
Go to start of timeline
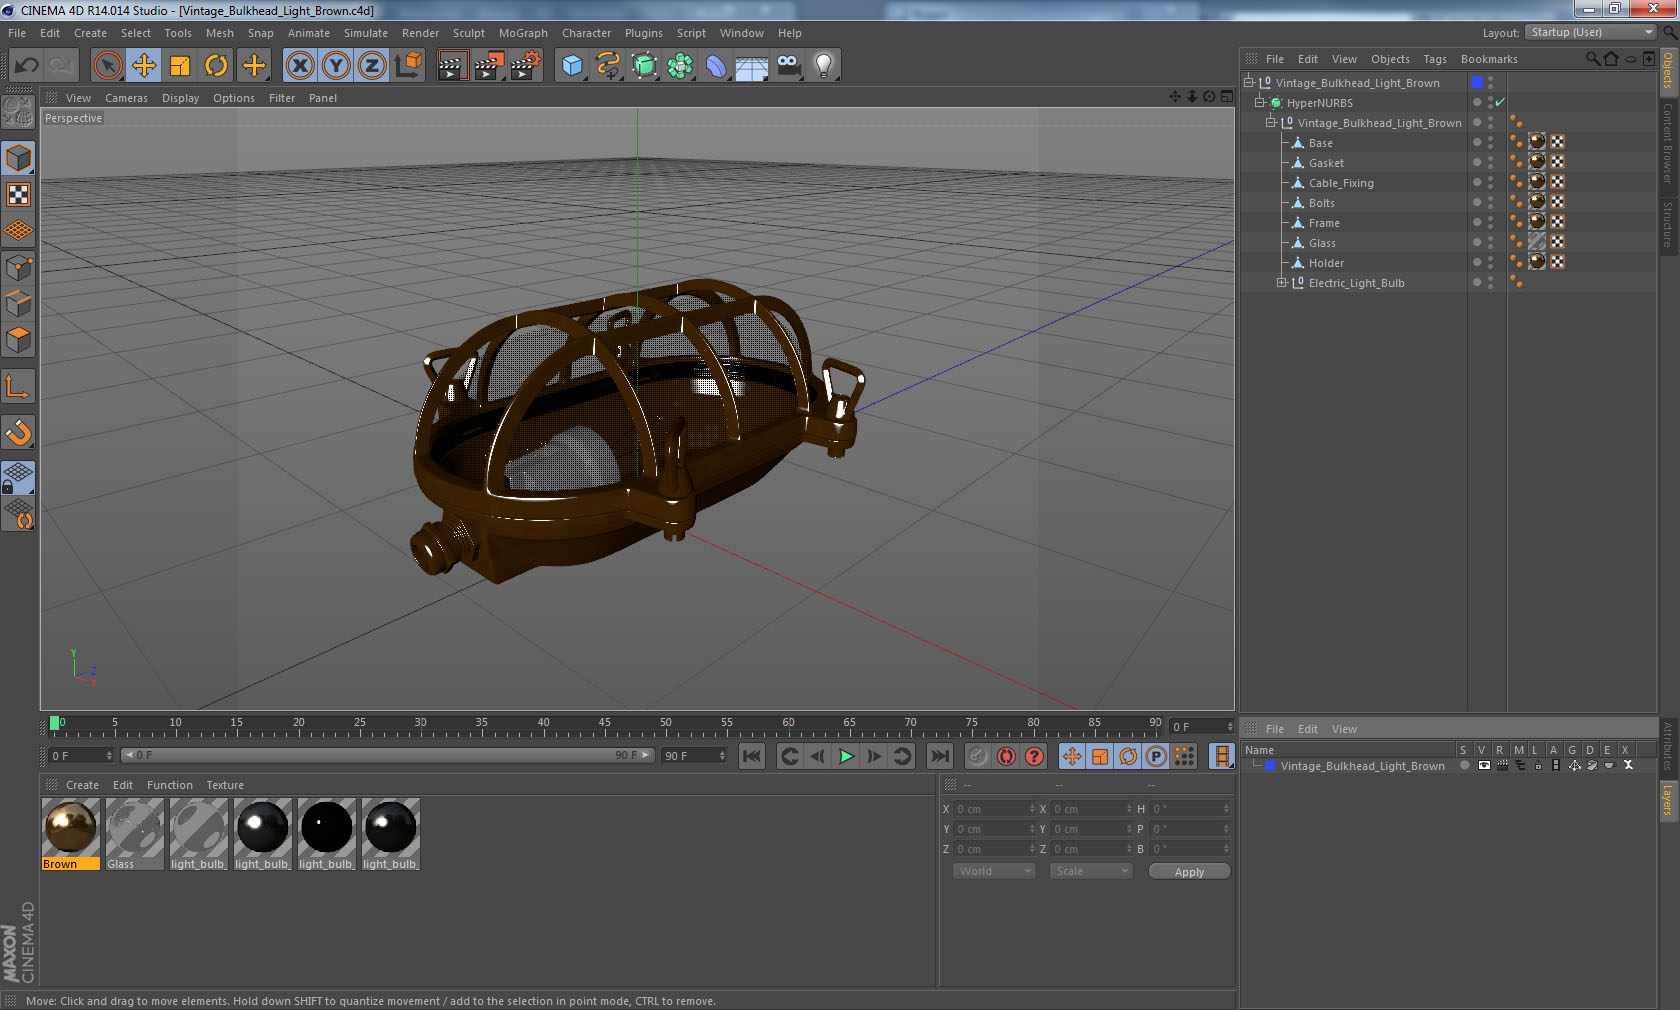[752, 756]
